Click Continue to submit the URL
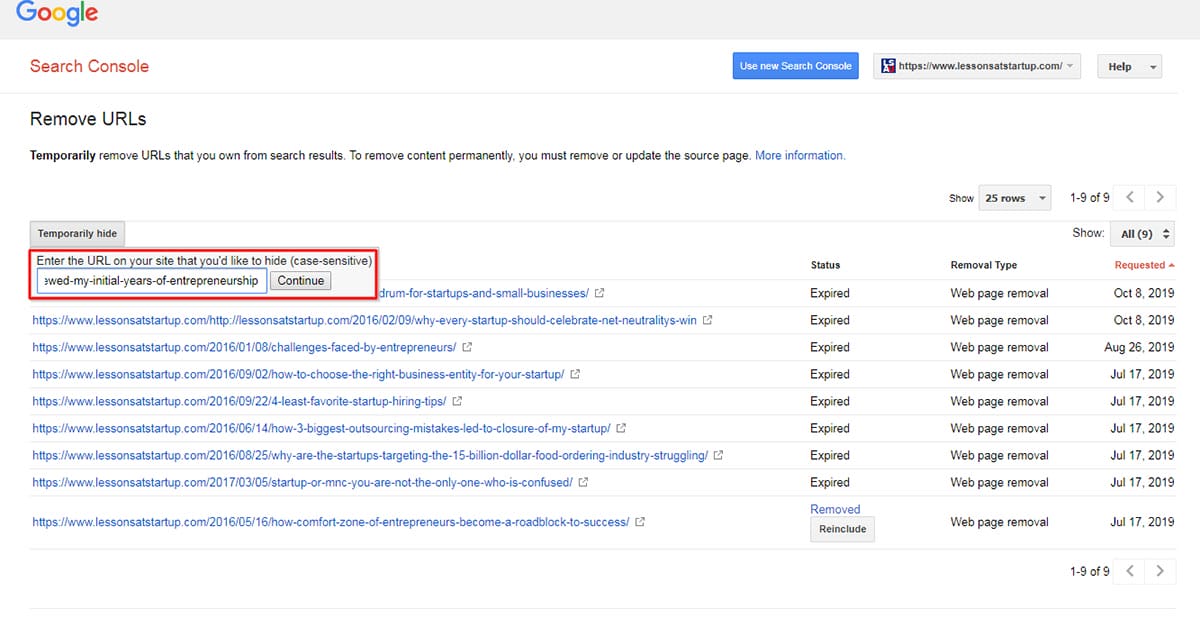This screenshot has width=1200, height=618. 301,281
